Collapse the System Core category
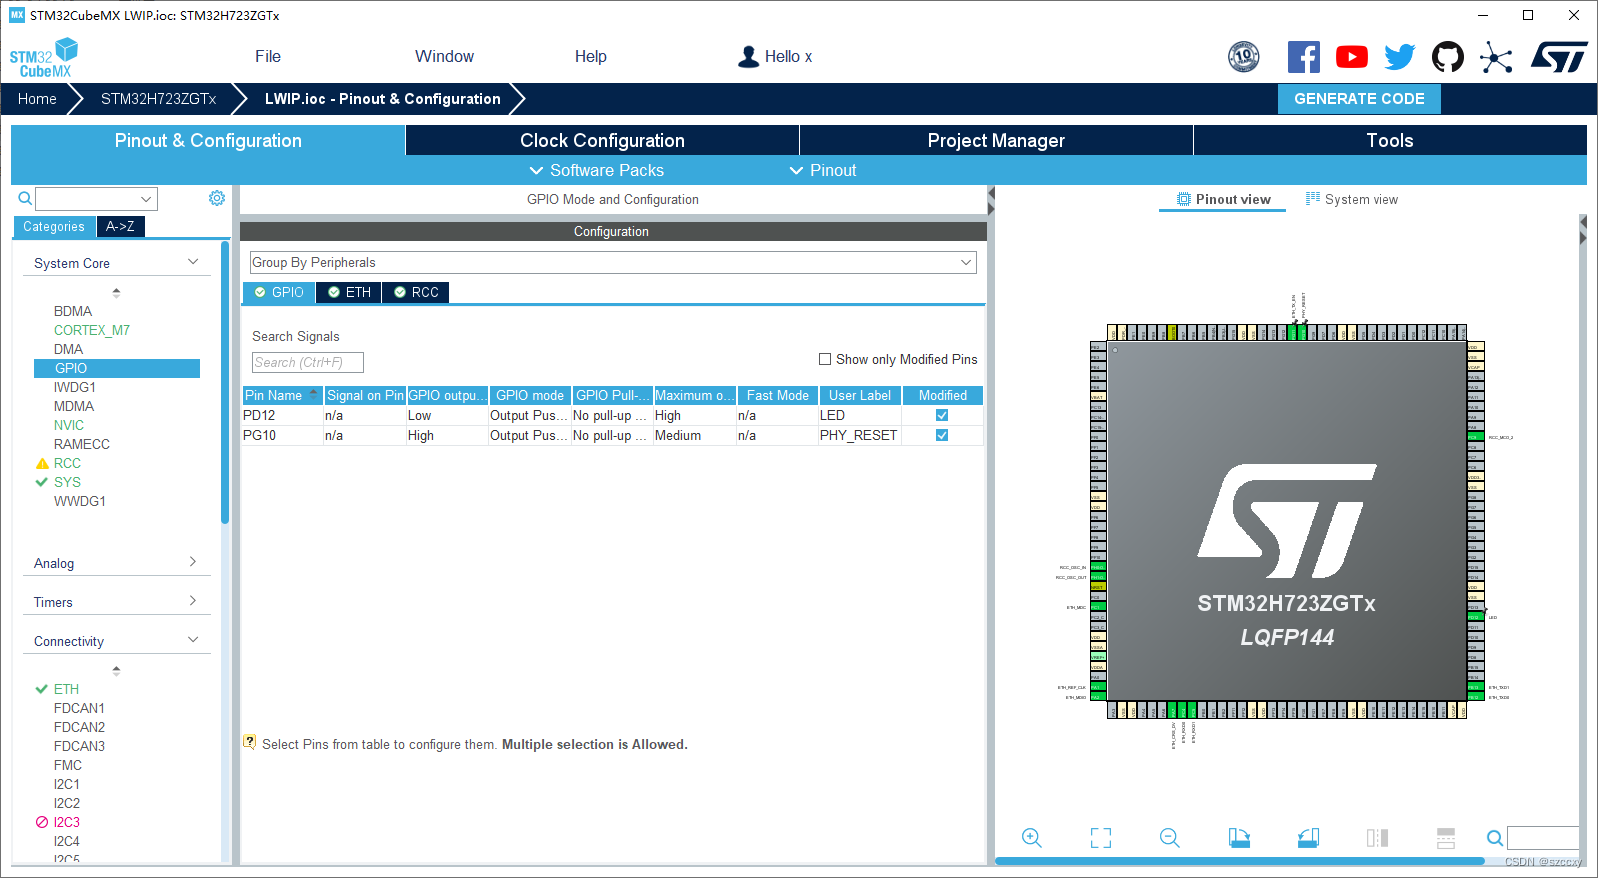This screenshot has width=1598, height=878. point(193,262)
